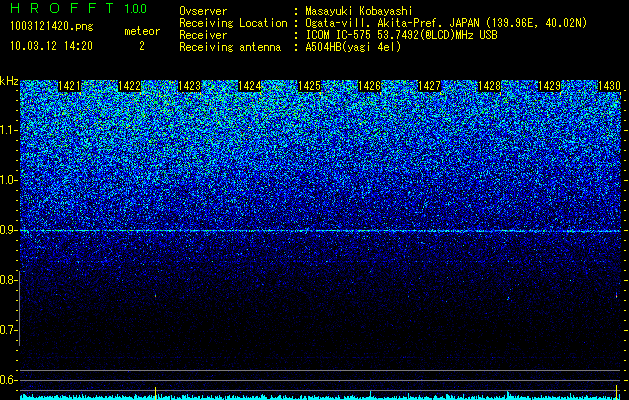Click the yellow meteor echo spike near 1422
Image resolution: width=629 pixels, height=400 pixels.
pos(155,392)
